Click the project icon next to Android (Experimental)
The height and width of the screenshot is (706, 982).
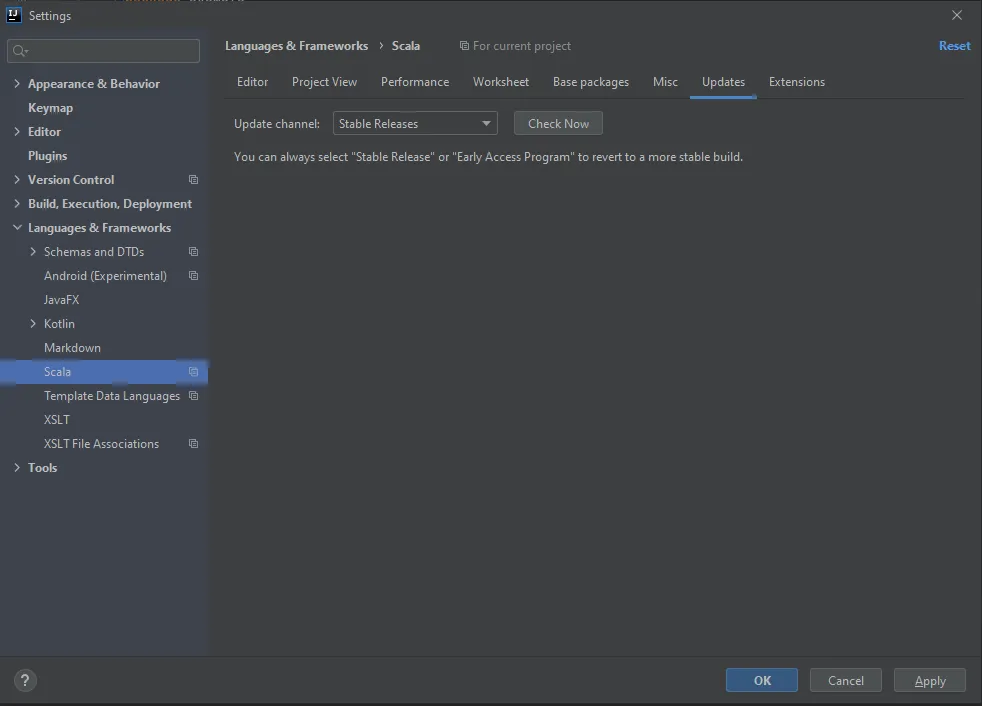click(194, 276)
